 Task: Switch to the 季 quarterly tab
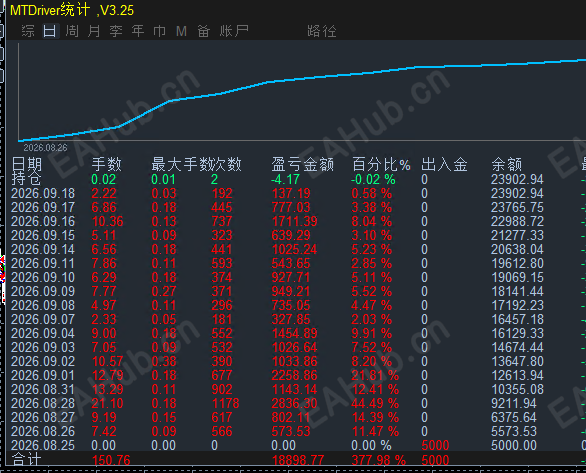[116, 31]
